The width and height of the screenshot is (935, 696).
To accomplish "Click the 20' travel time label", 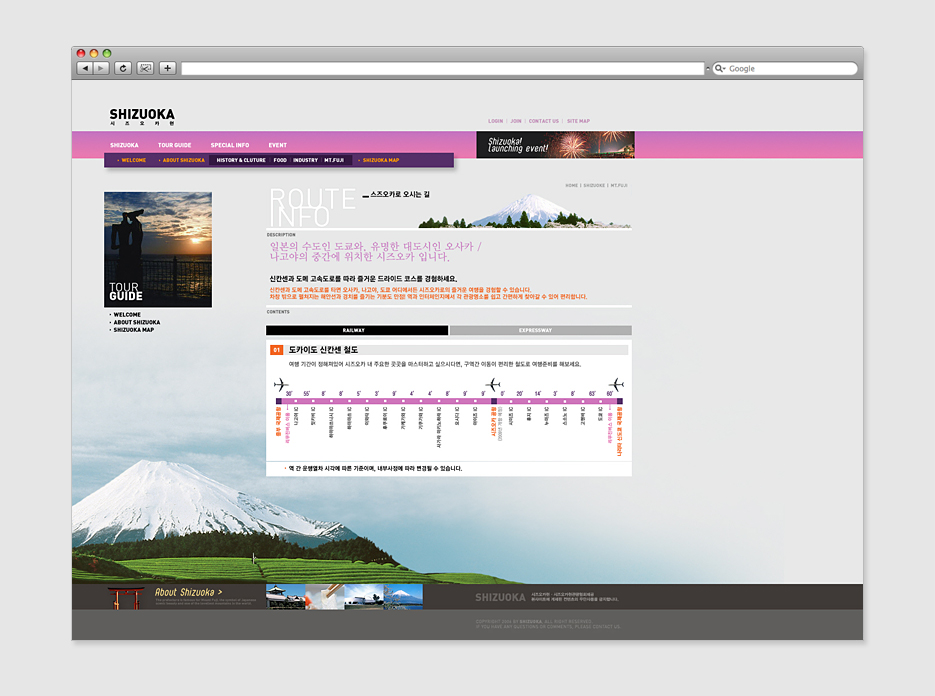I will [520, 394].
